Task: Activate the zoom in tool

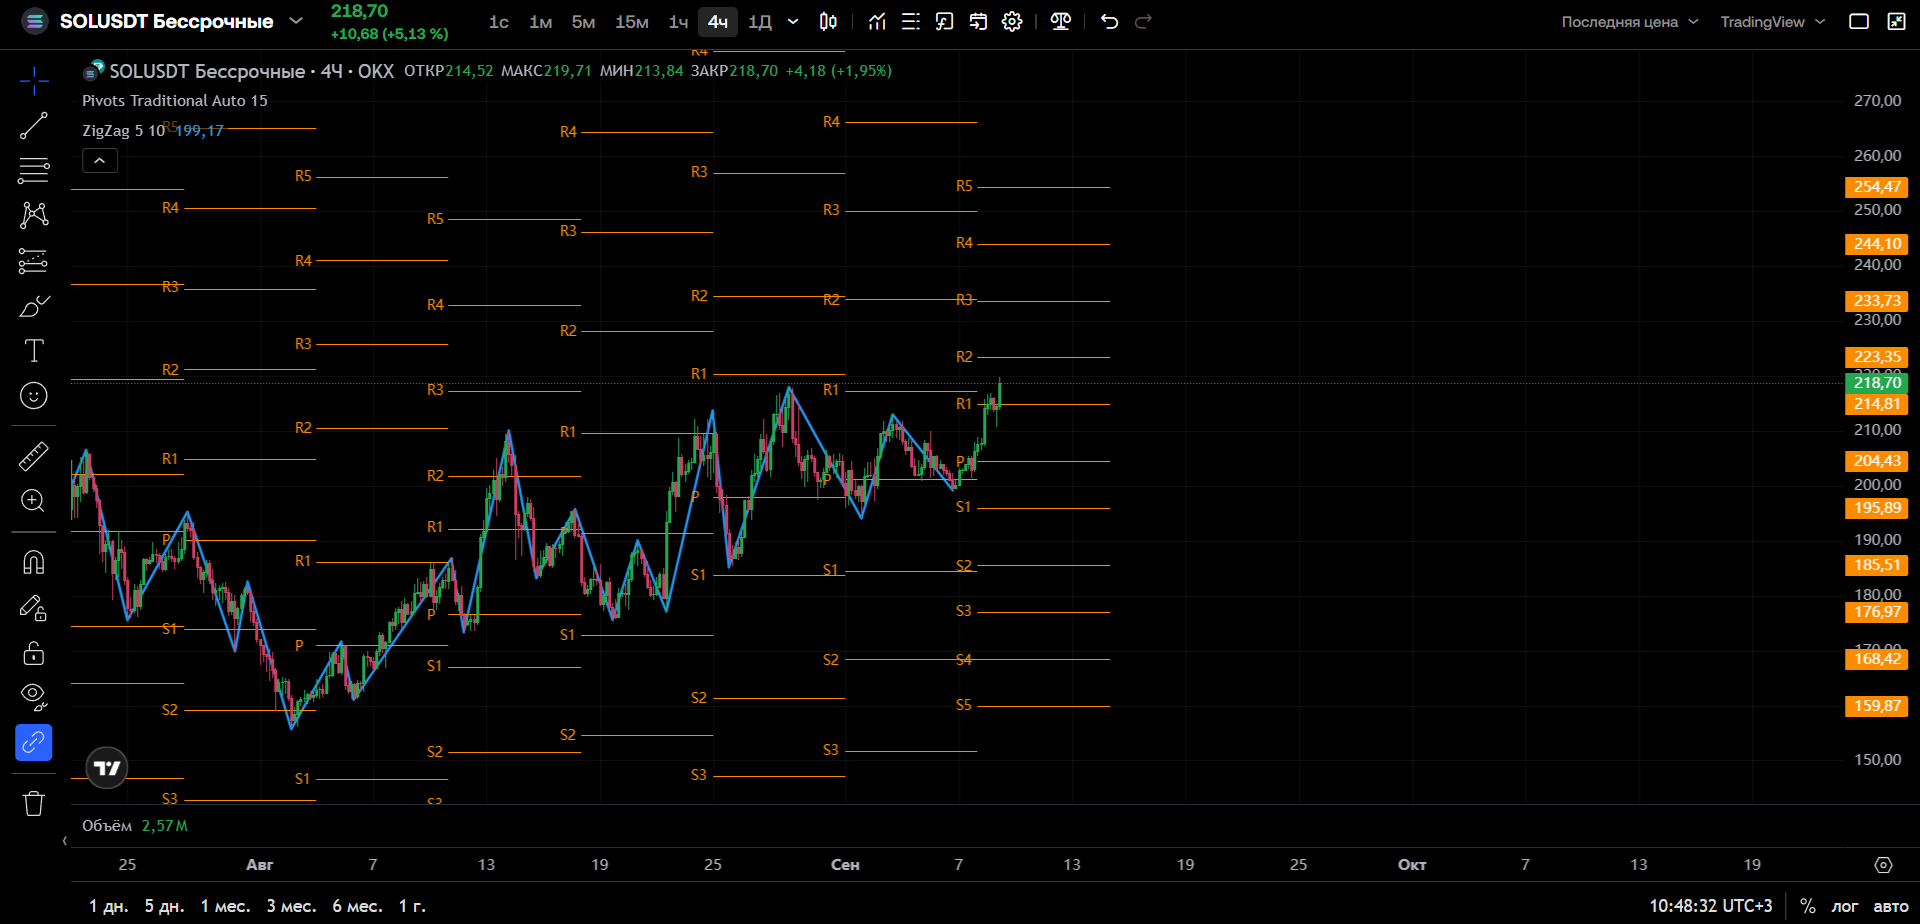Action: pos(34,501)
